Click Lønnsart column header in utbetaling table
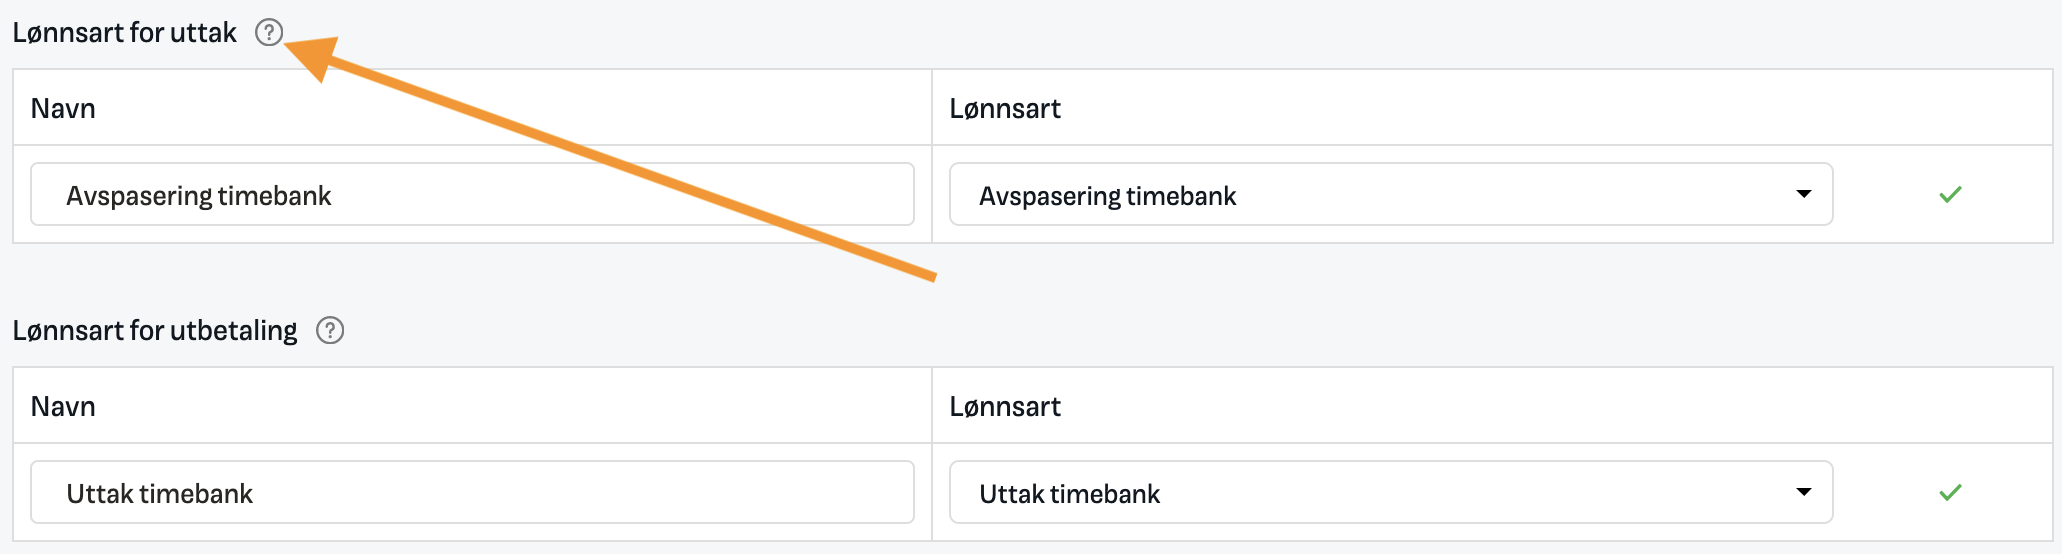This screenshot has width=2062, height=554. (1005, 406)
